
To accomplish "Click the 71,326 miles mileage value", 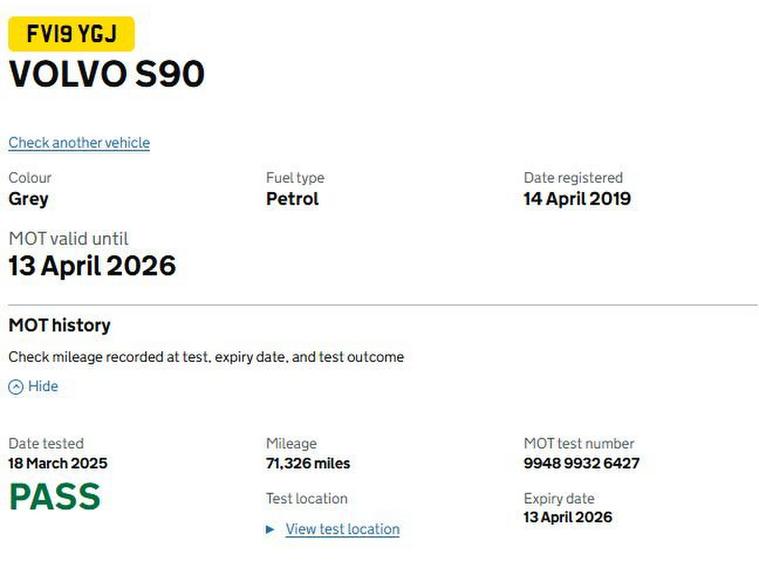I will coord(308,464).
